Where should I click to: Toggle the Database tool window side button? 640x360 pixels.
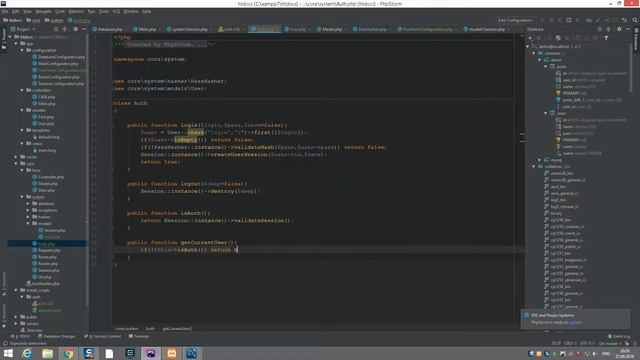point(636,39)
